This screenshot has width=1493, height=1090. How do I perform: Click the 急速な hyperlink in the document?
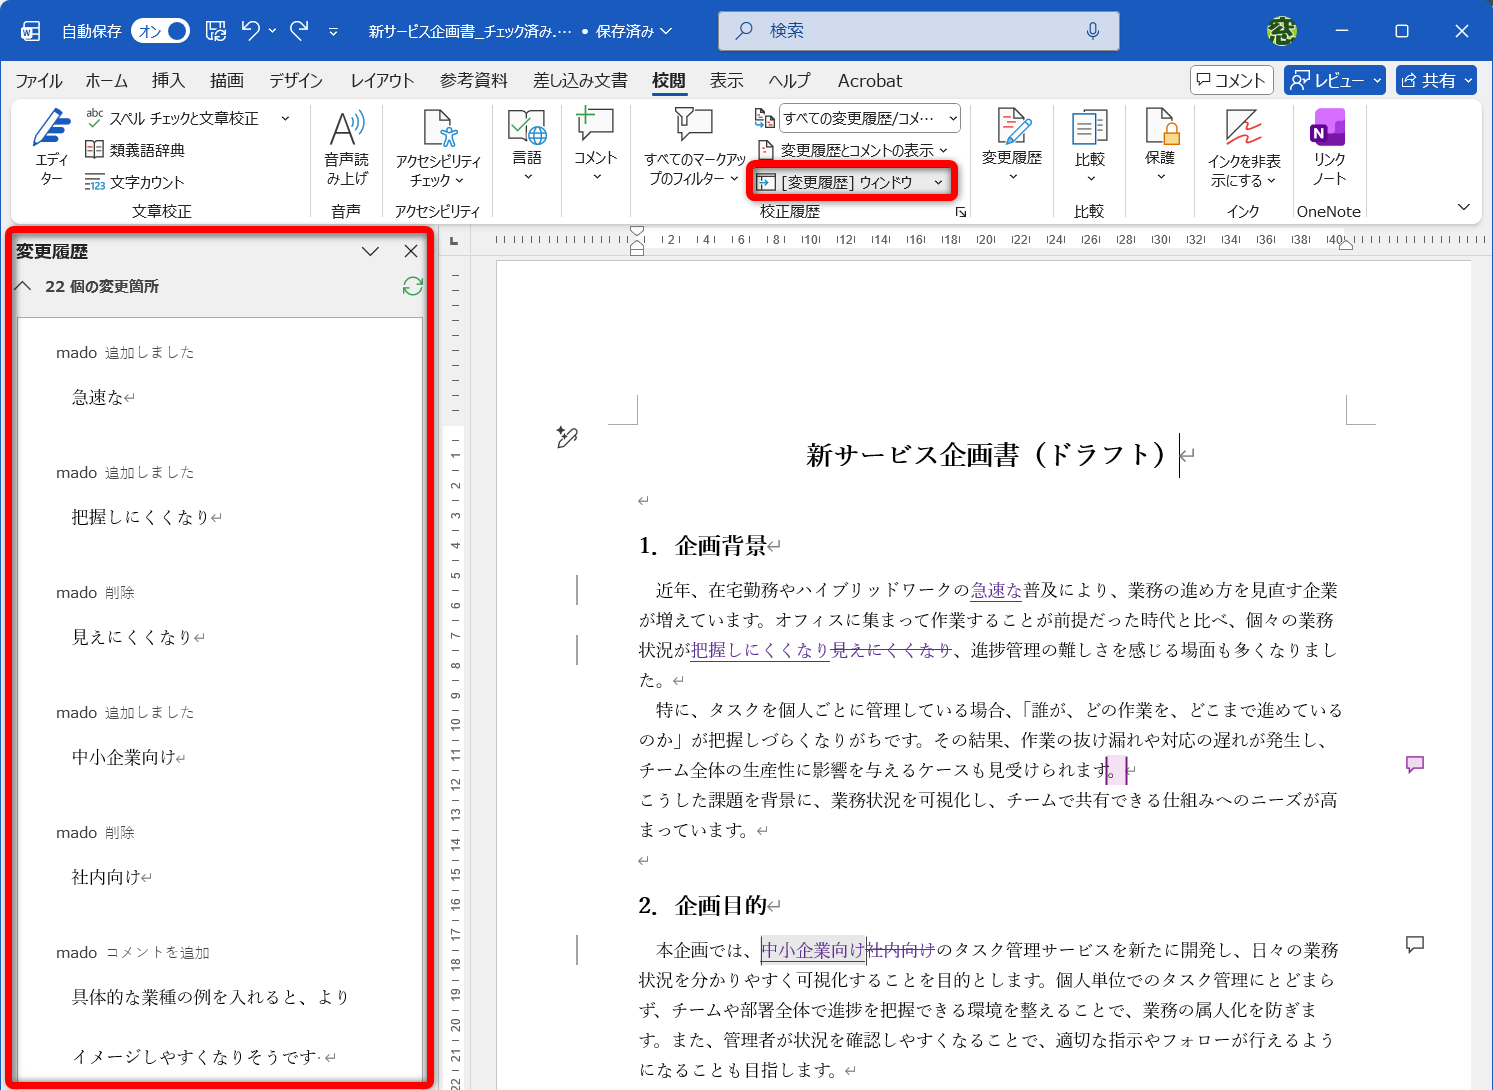pyautogui.click(x=996, y=590)
